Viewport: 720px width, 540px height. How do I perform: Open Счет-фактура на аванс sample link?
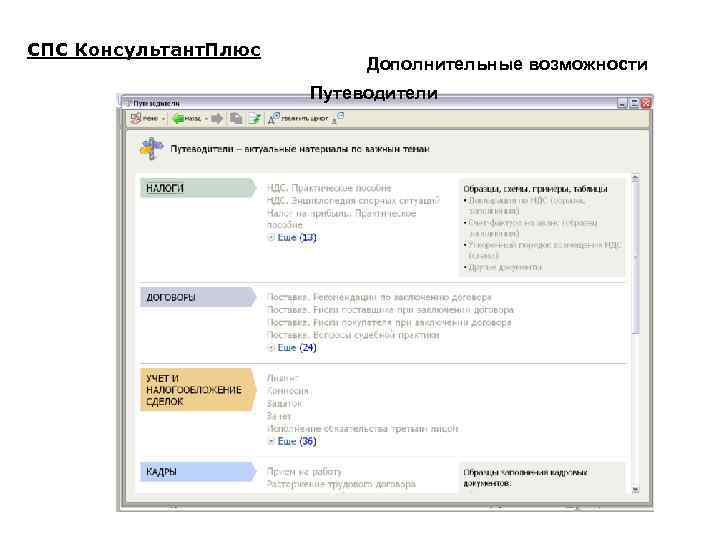(533, 228)
